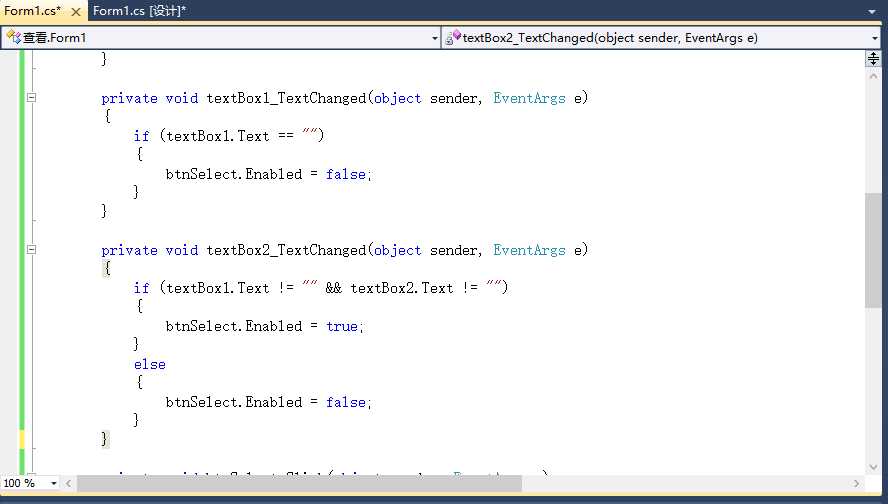Open the textBox2_TextChanged member dropdown
888x504 pixels.
click(874, 39)
